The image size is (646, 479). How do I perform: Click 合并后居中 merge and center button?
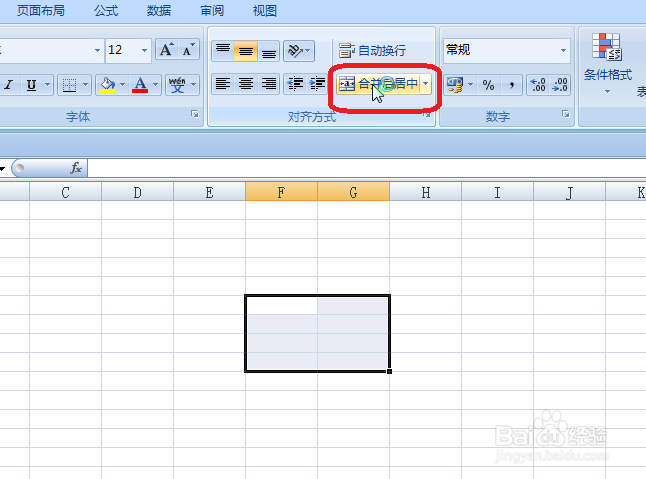[x=378, y=84]
